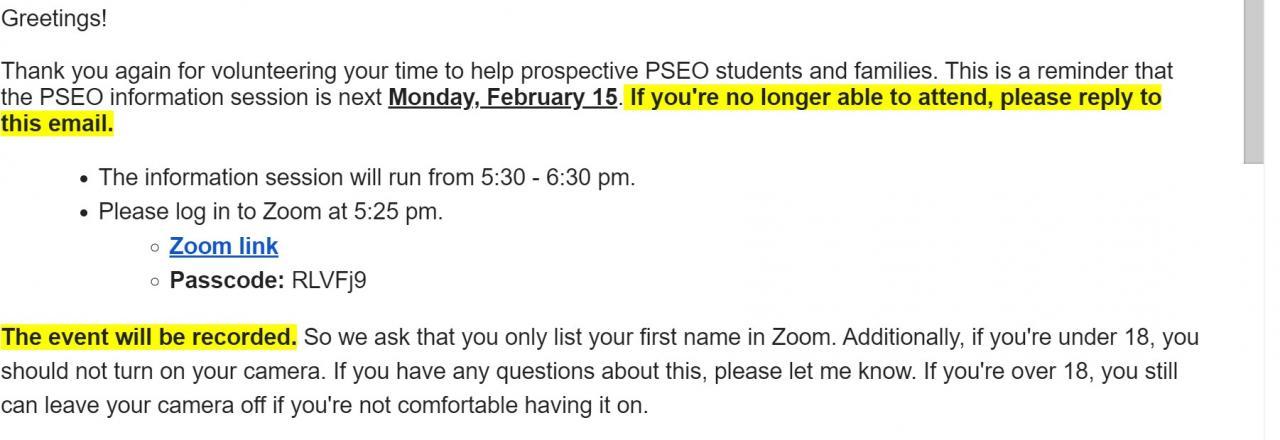This screenshot has width=1280, height=440.
Task: Click the vertical scrollbar thumb
Action: [1253, 80]
